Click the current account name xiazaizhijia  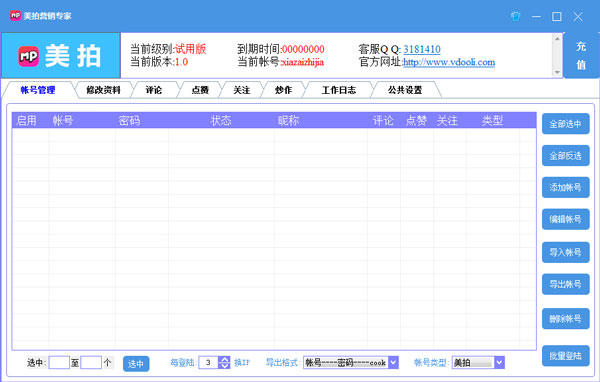tap(303, 62)
